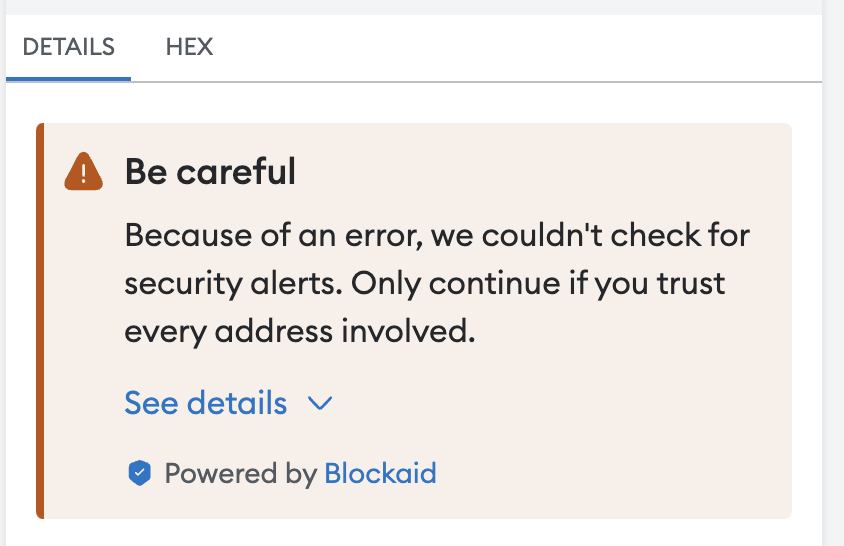This screenshot has width=844, height=546.
Task: Click the 'every address involved.' text line
Action: 300,331
